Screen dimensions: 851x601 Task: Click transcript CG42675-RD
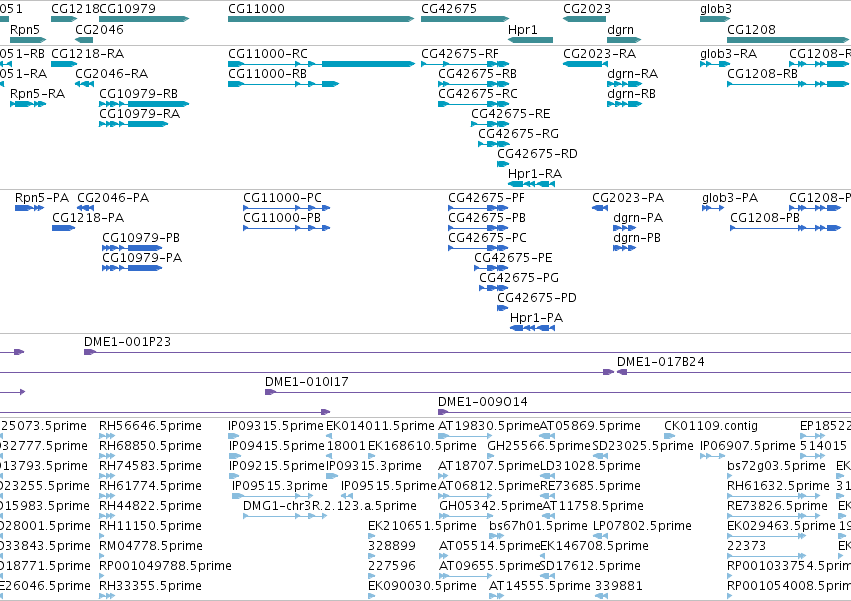(x=503, y=165)
